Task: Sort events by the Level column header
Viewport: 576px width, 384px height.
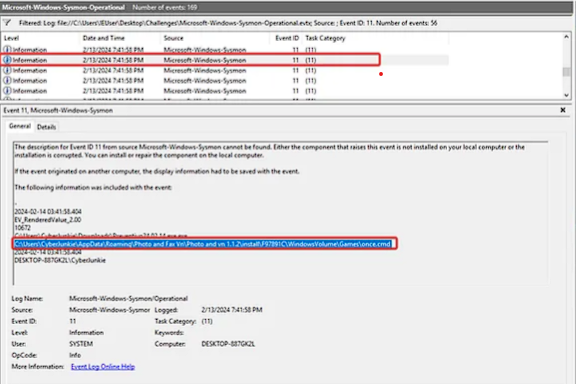Action: pyautogui.click(x=11, y=38)
